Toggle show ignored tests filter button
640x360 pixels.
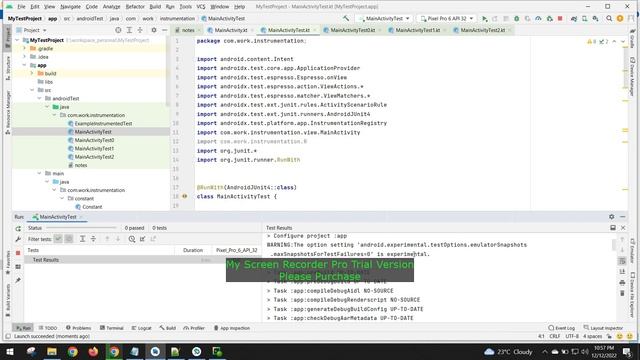[69, 239]
